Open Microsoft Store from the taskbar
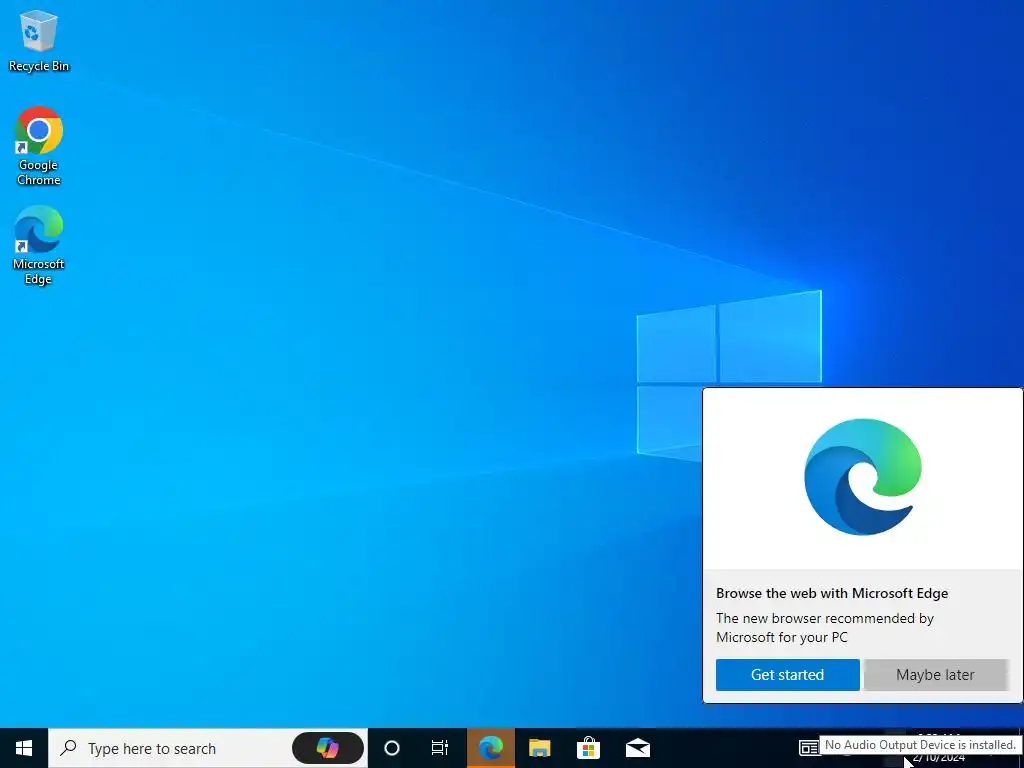The width and height of the screenshot is (1024, 768). click(x=588, y=748)
